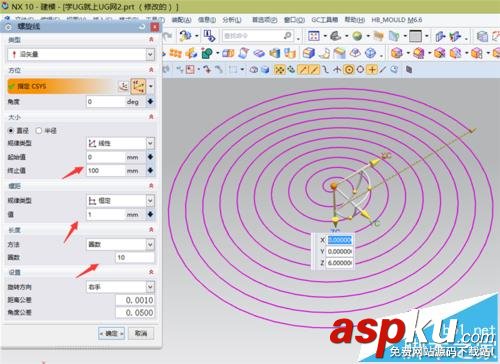Open the 方法 length method dropdown

[x=120, y=244]
